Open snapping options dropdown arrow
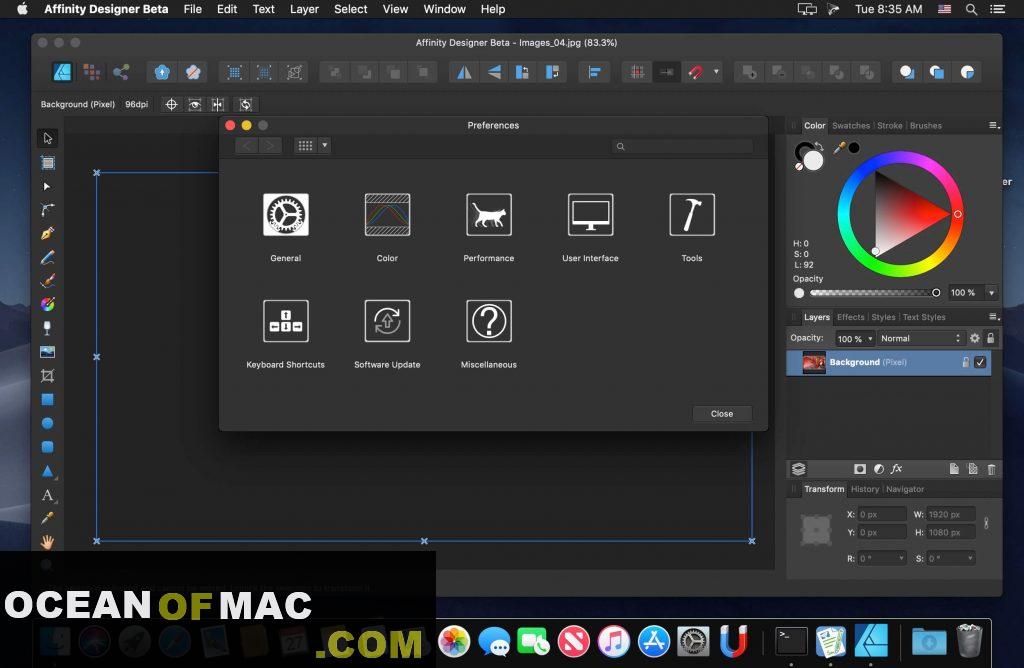This screenshot has height=668, width=1024. (716, 72)
